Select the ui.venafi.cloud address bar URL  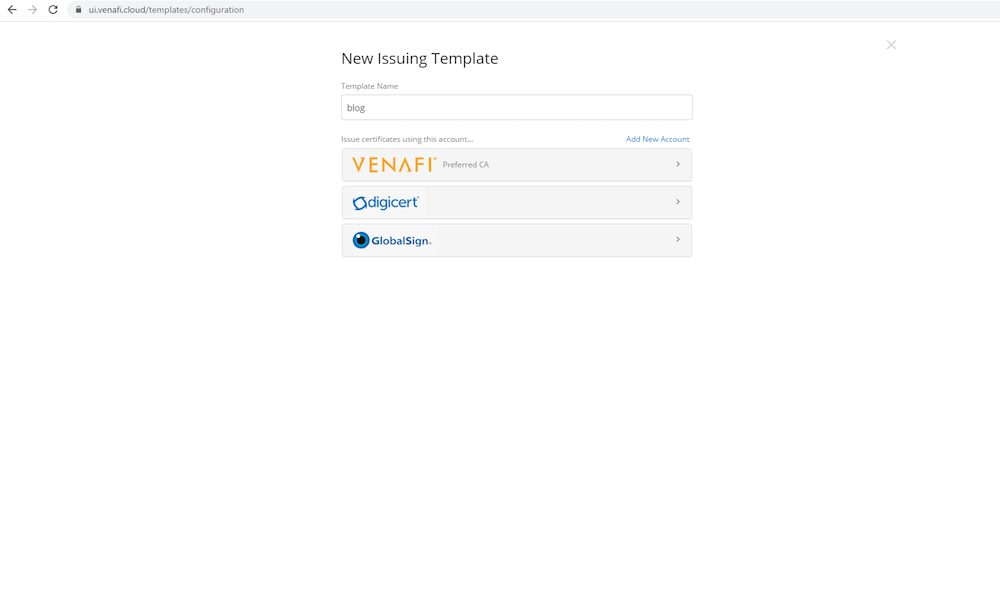166,10
